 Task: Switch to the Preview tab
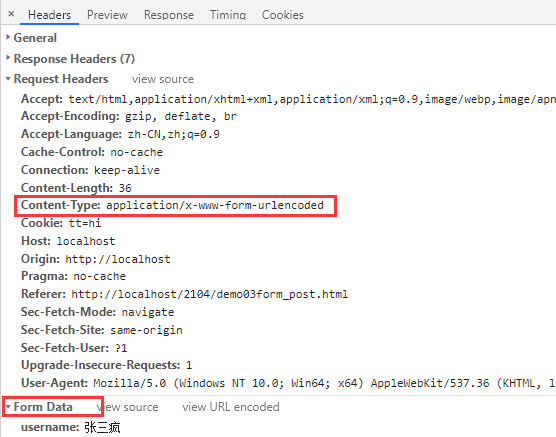coord(107,15)
